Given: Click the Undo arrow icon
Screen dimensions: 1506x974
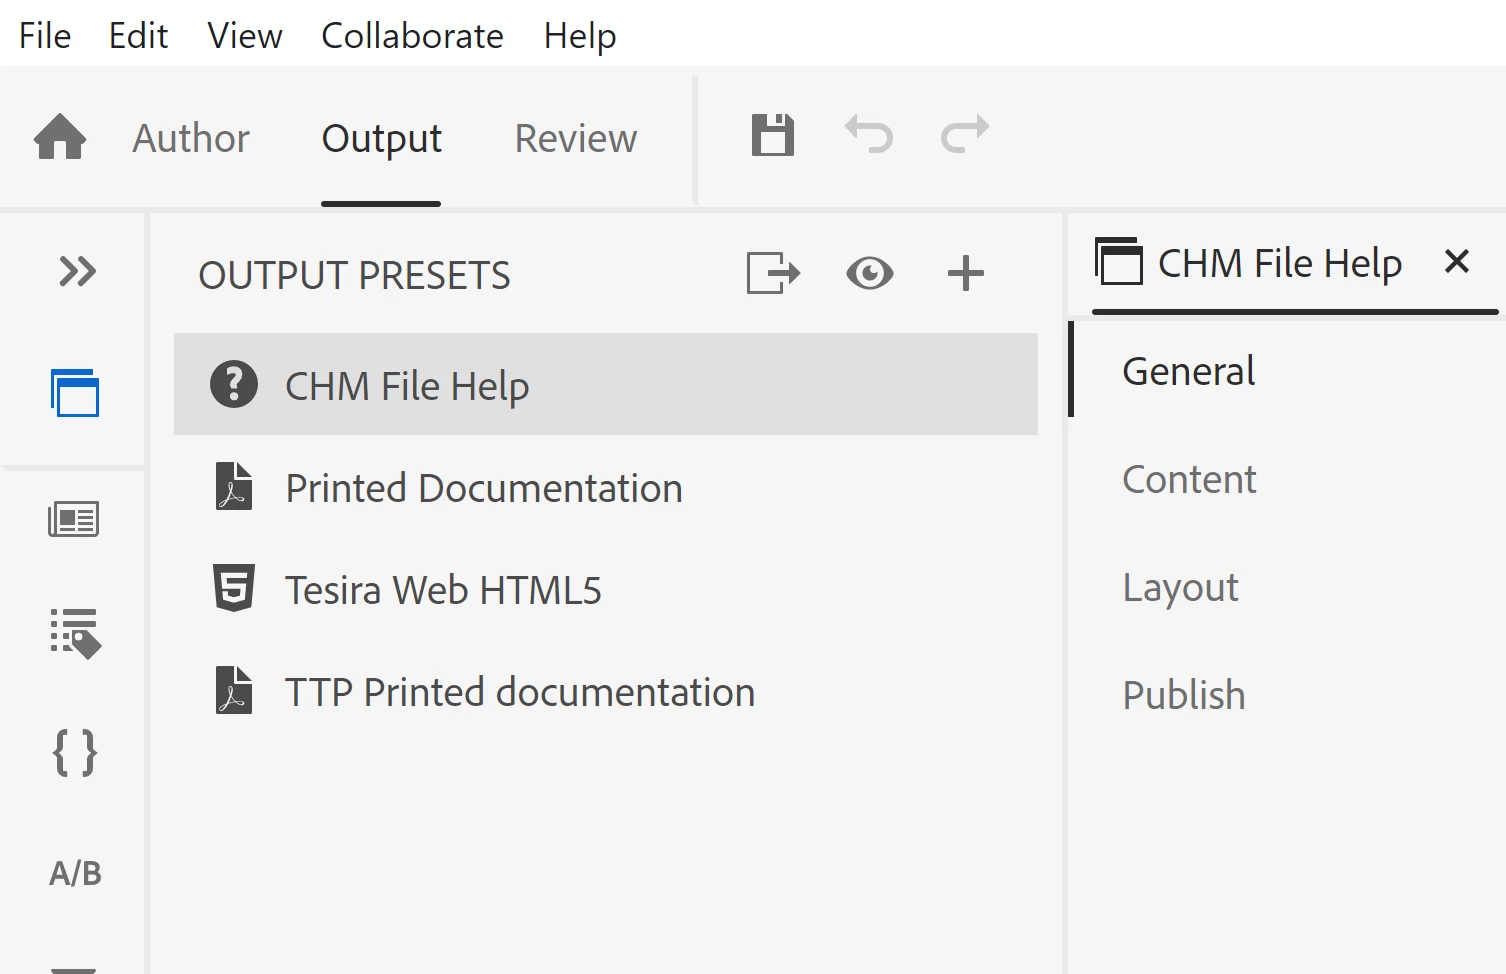Looking at the screenshot, I should coord(868,134).
